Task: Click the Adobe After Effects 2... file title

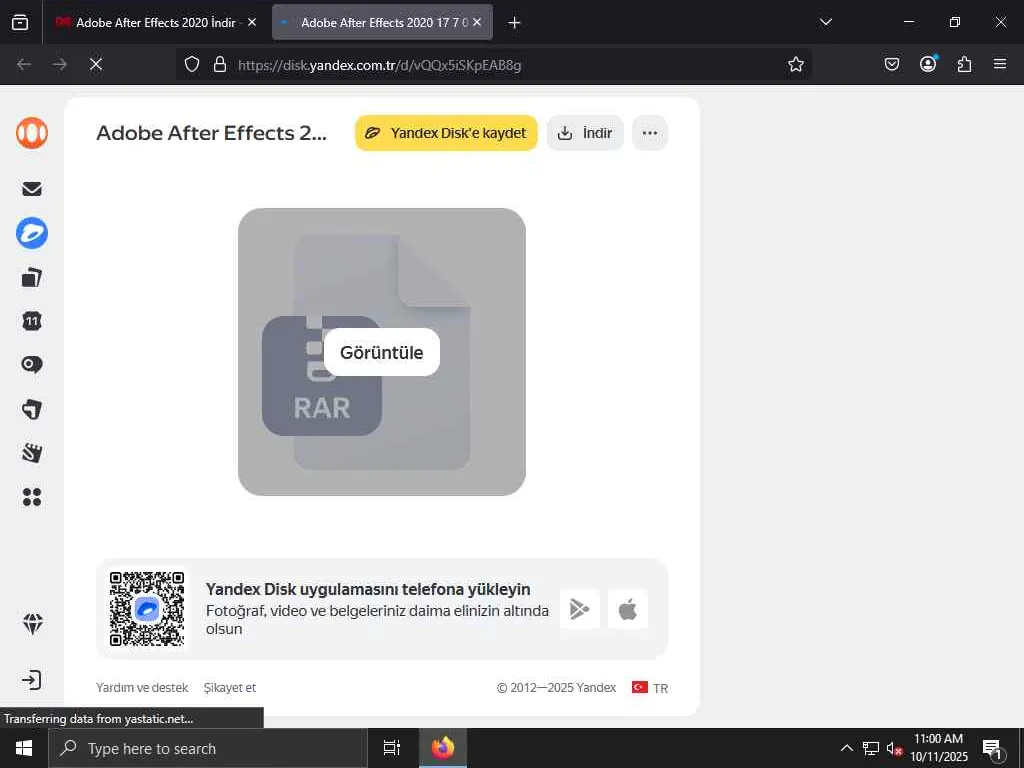Action: tap(212, 133)
